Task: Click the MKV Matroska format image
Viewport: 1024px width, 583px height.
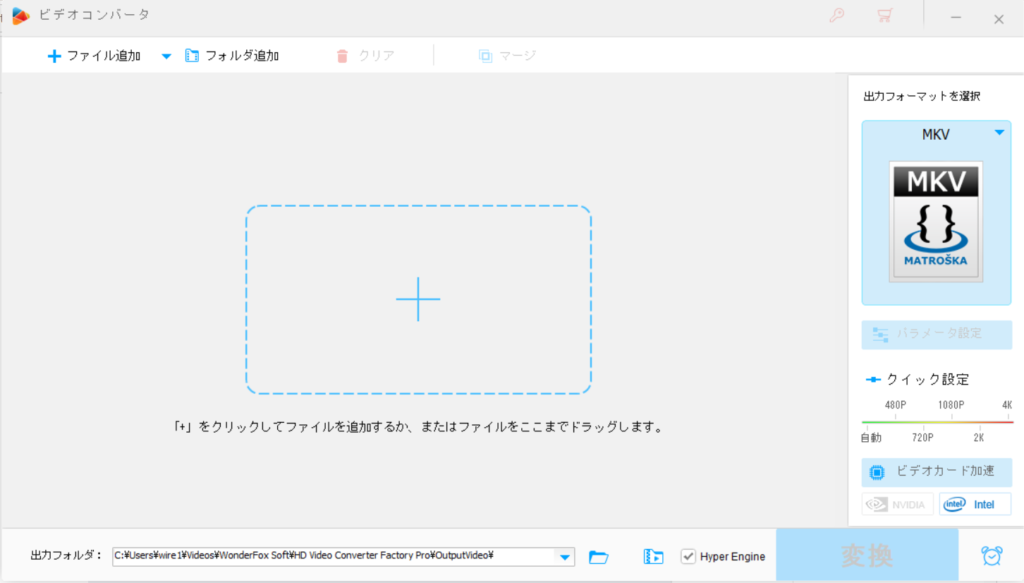Action: (x=936, y=220)
